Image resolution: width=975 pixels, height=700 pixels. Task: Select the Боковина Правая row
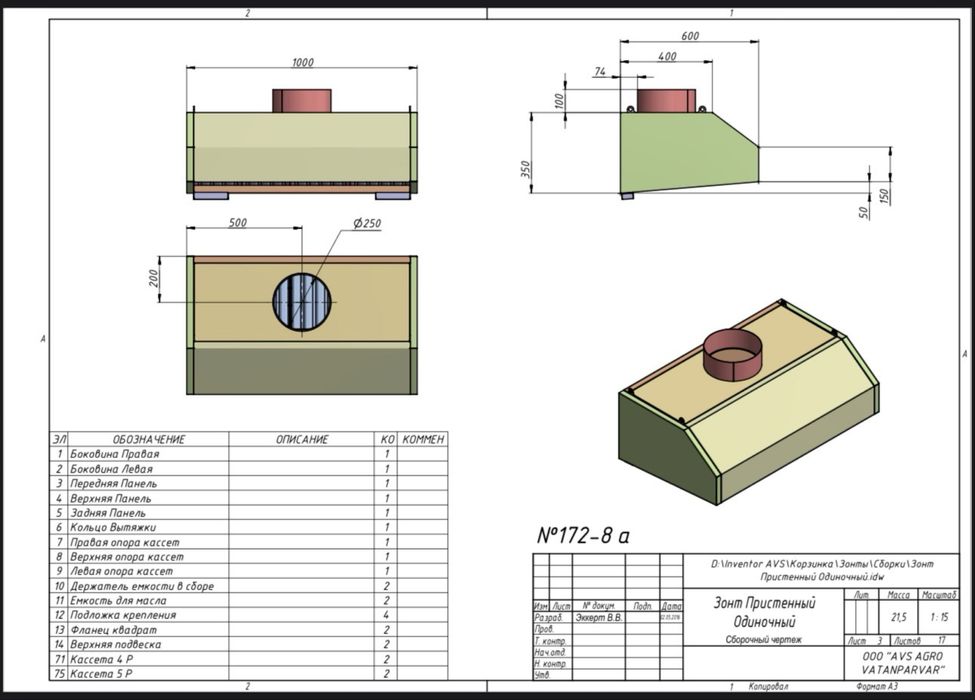(x=249, y=454)
